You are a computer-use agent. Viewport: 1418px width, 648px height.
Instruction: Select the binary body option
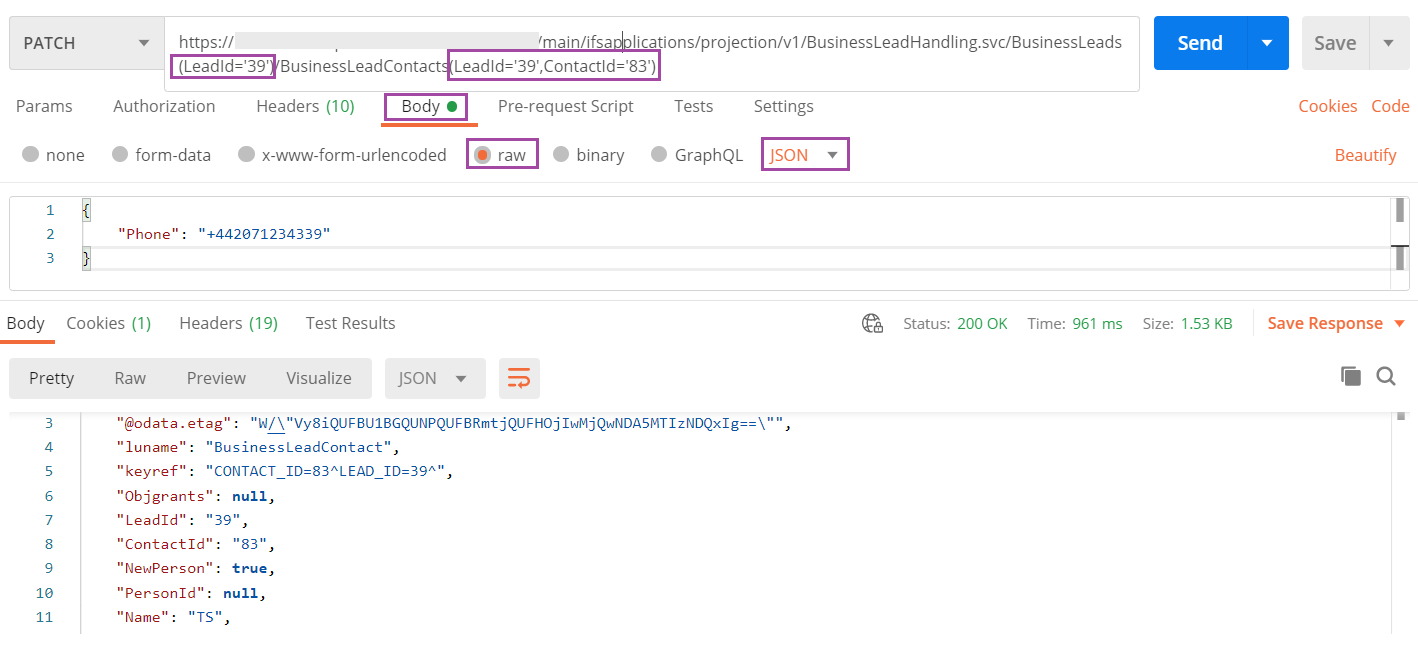589,154
